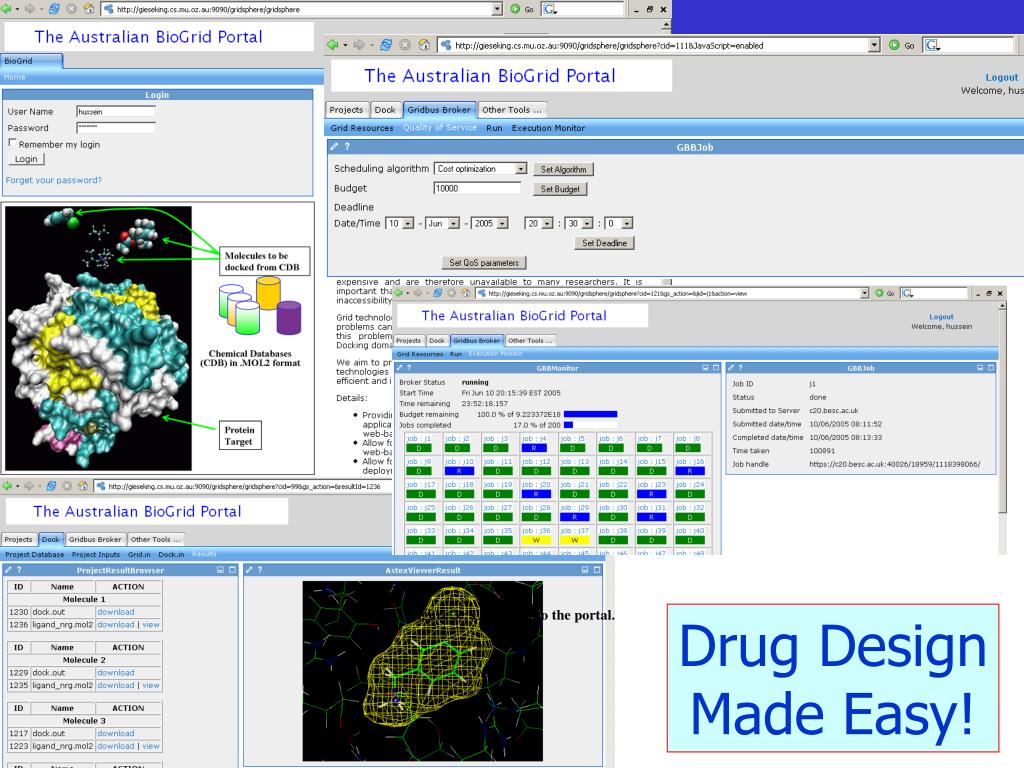Maximize the AstexViewerResult portlet
1024x768 pixels.
[x=597, y=570]
